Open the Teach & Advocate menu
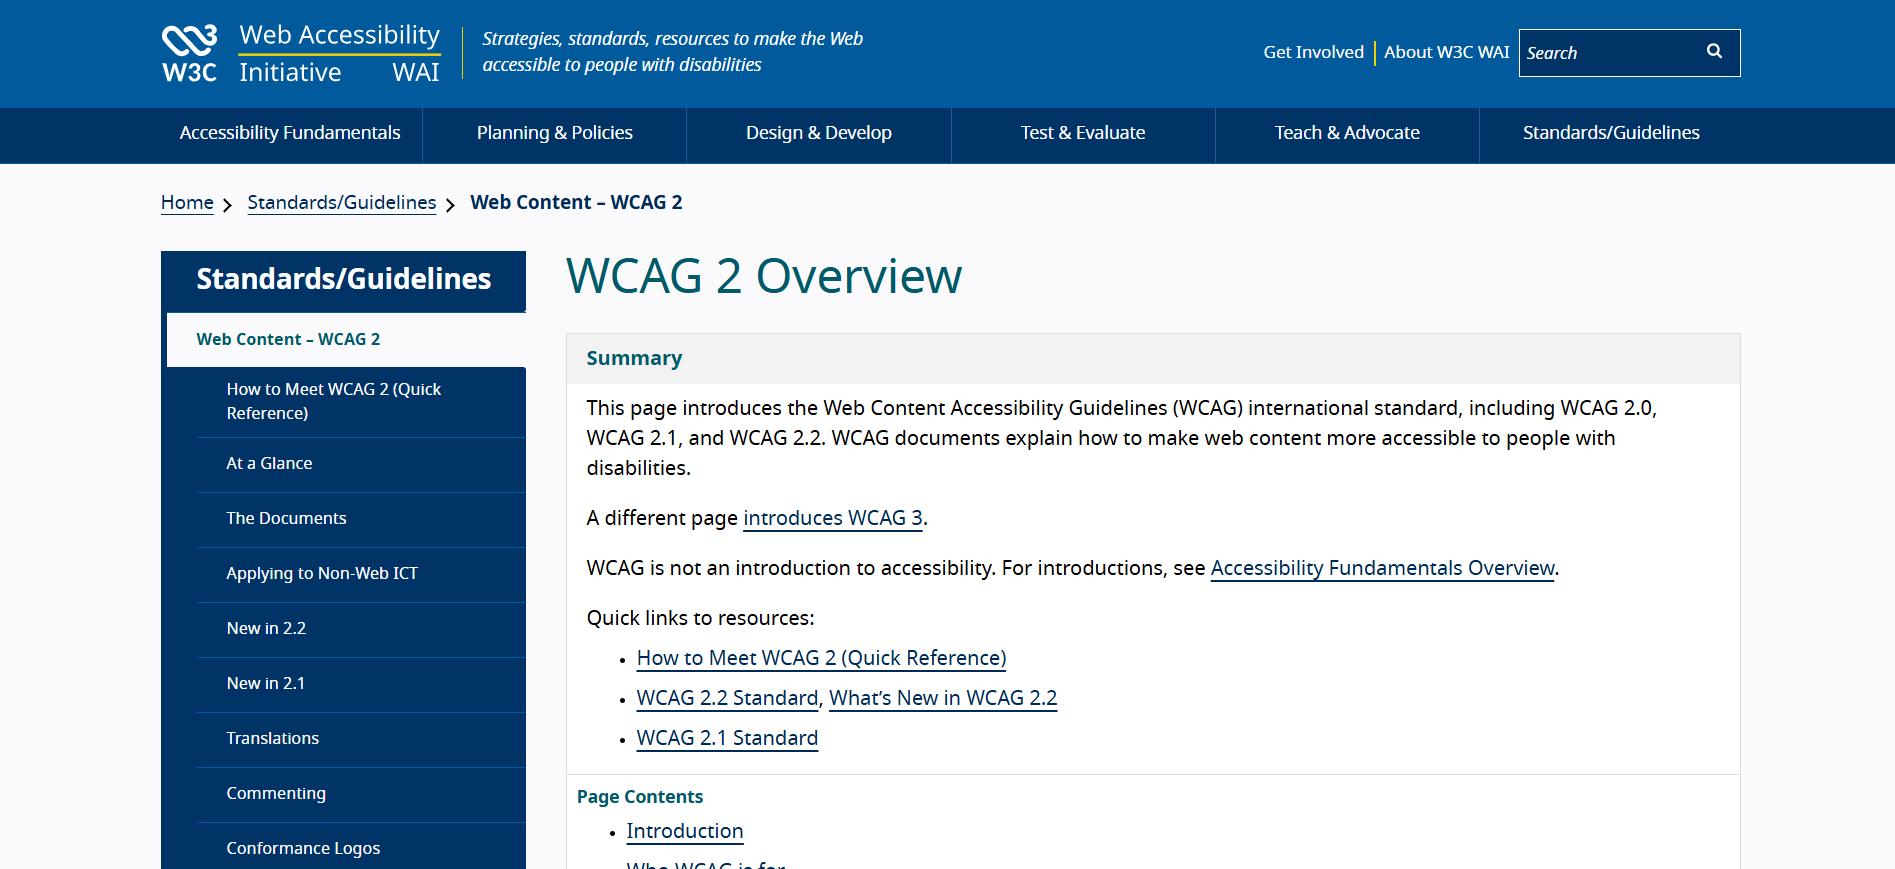Image resolution: width=1895 pixels, height=869 pixels. 1347,133
